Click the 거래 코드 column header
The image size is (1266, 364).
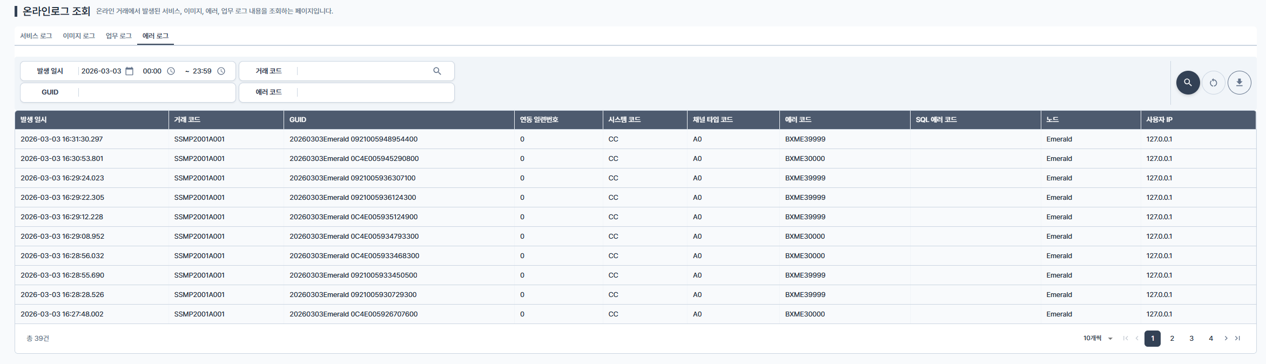[226, 120]
